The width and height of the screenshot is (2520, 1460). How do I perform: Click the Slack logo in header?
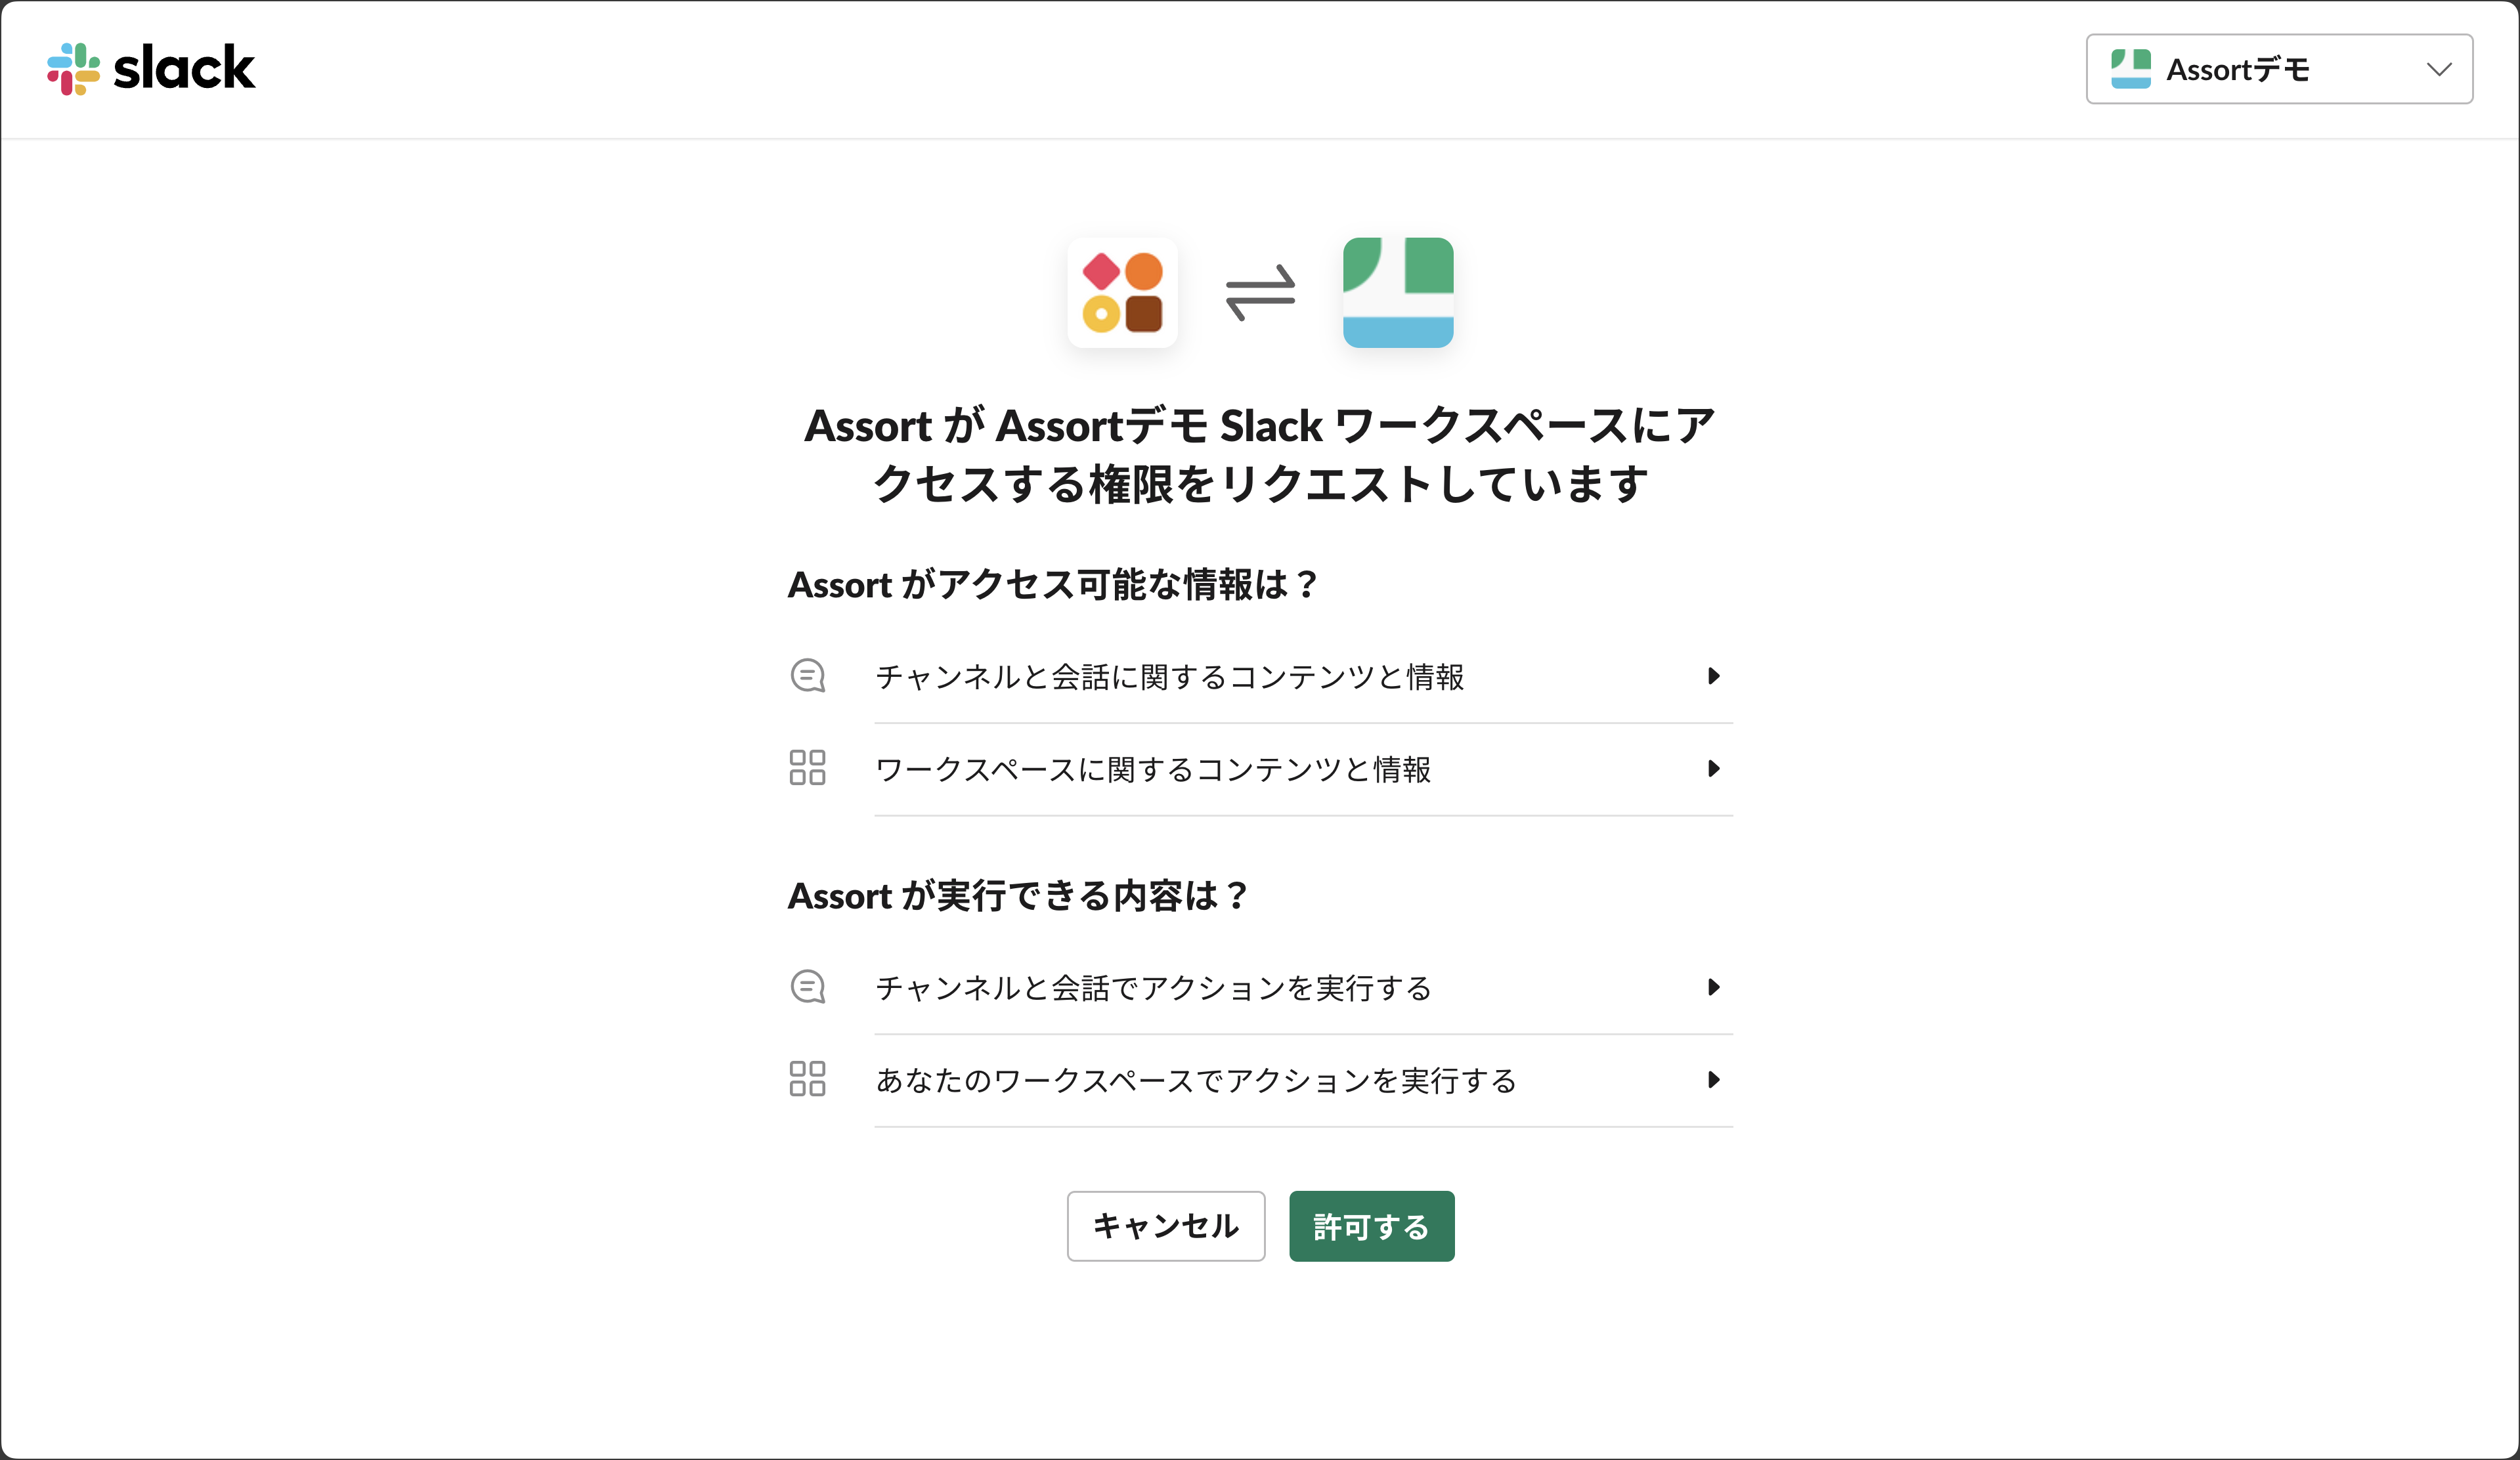pyautogui.click(x=151, y=69)
